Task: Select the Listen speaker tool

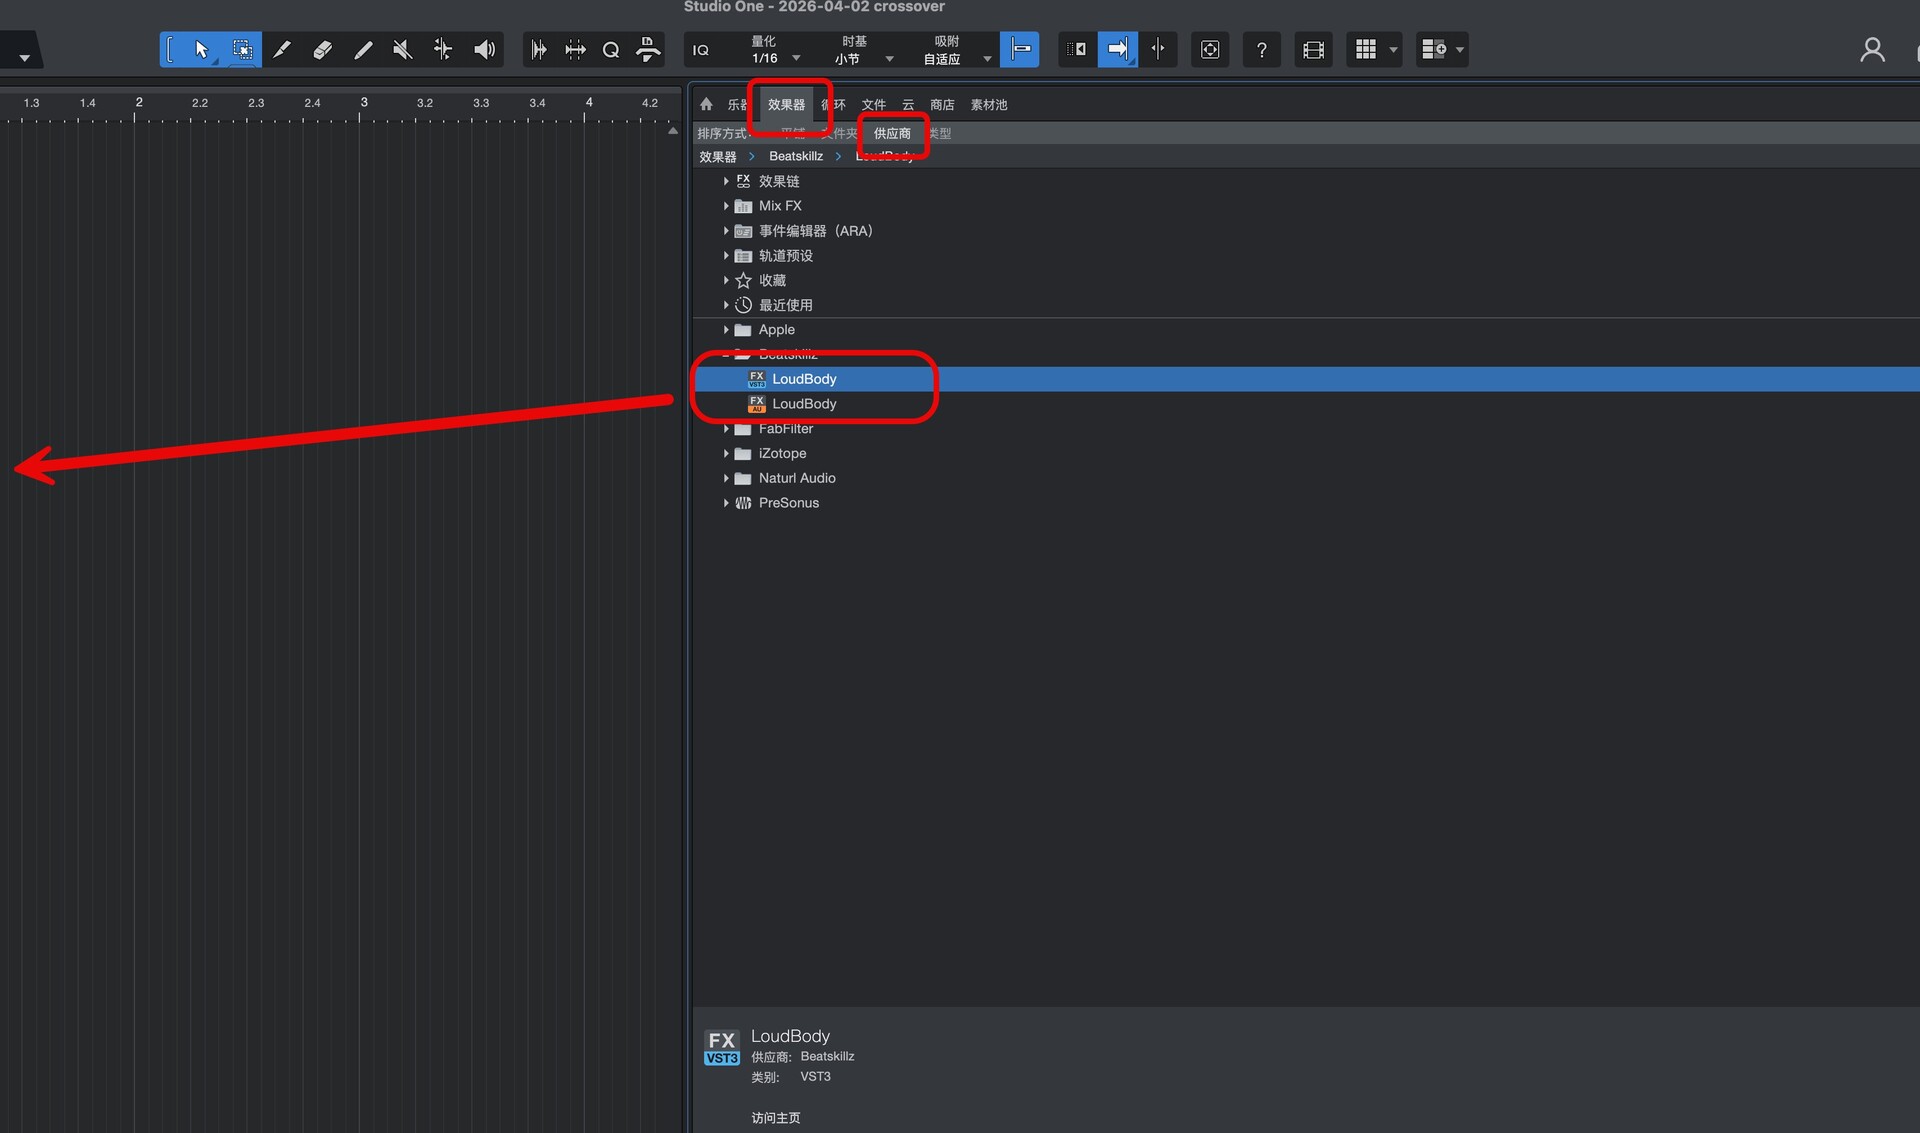Action: pos(484,50)
